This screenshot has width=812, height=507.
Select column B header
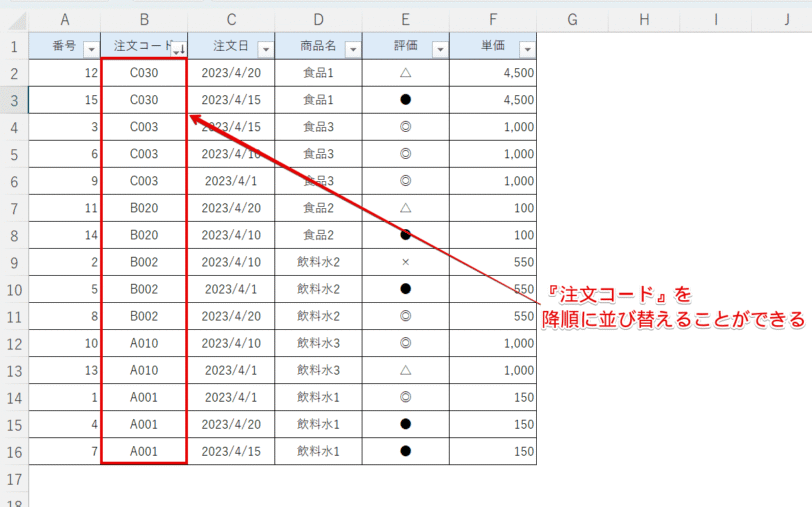coord(144,20)
